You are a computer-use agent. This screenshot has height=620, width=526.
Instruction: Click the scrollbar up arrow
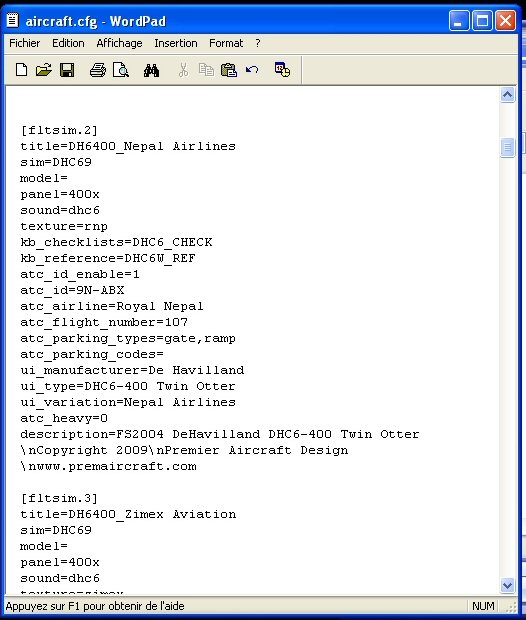[507, 95]
